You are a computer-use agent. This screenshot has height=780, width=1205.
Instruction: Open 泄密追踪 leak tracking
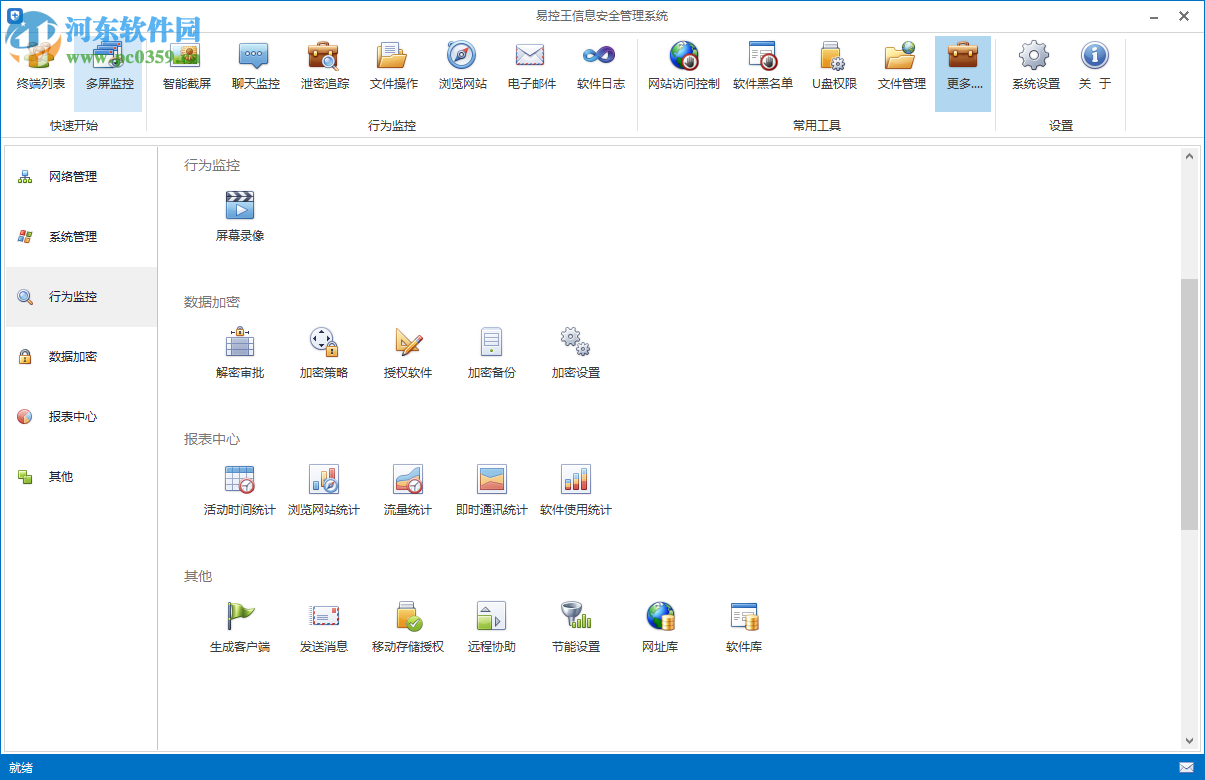click(x=325, y=65)
